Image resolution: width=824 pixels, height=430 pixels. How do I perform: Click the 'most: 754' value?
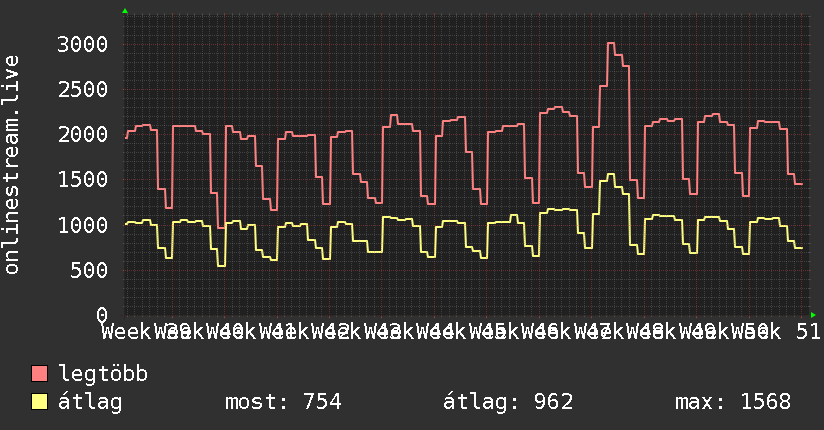[x=283, y=402]
